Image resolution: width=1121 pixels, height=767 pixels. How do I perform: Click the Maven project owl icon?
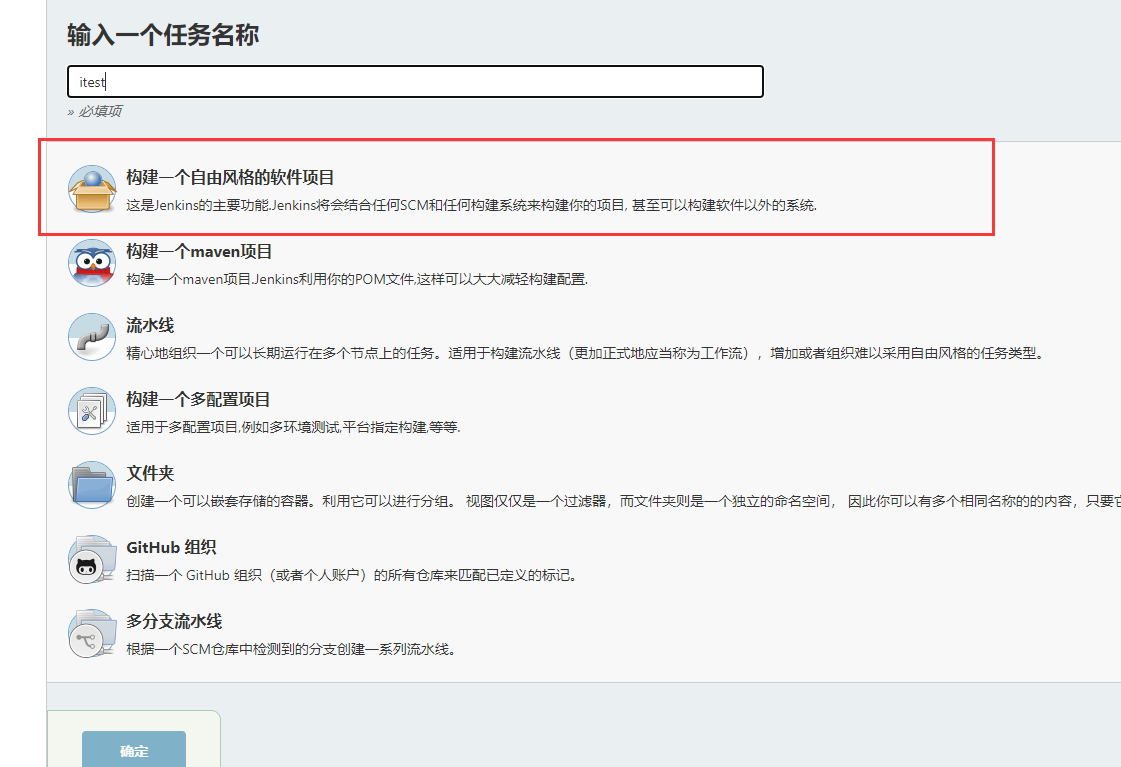[92, 263]
